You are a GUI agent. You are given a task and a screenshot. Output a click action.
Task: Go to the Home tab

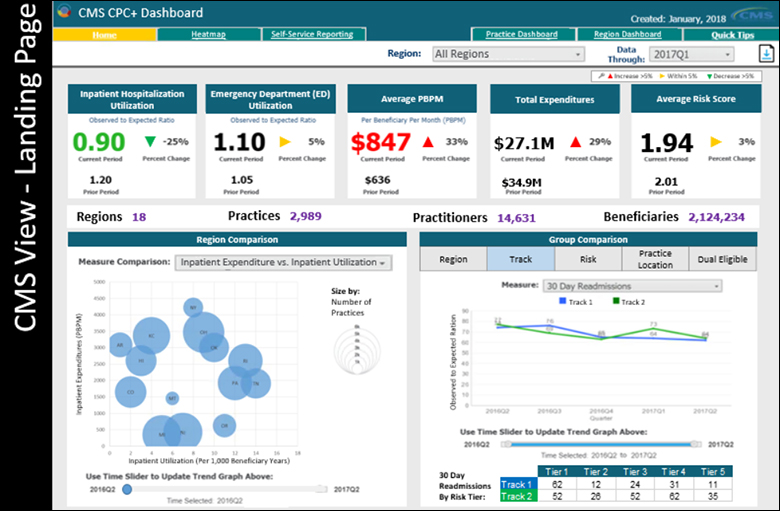click(x=104, y=34)
